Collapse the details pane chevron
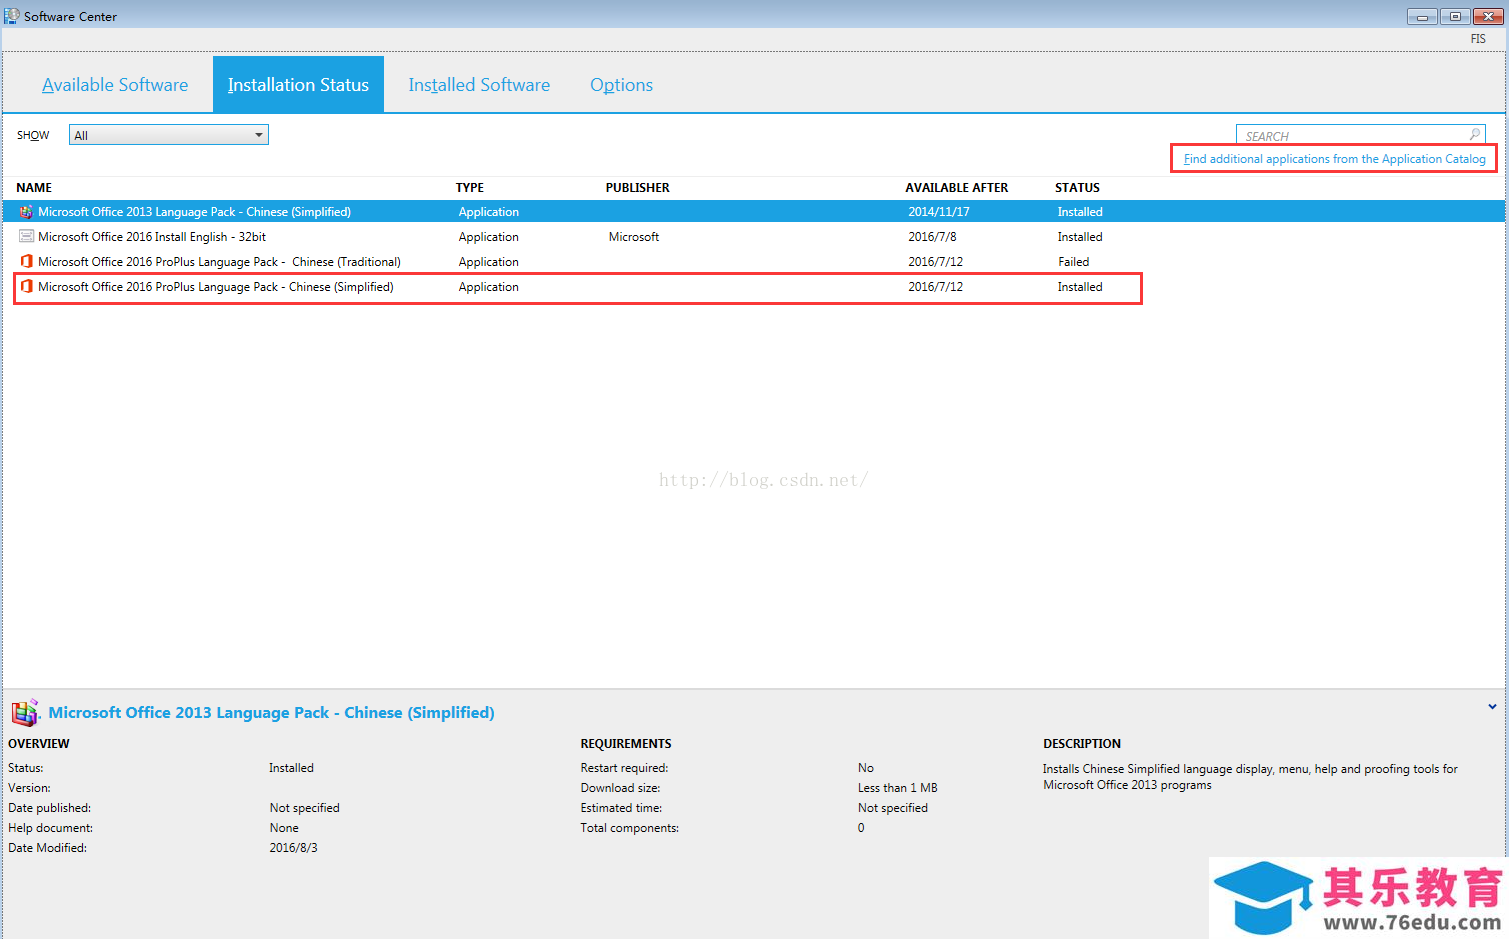Image resolution: width=1509 pixels, height=939 pixels. 1492,707
